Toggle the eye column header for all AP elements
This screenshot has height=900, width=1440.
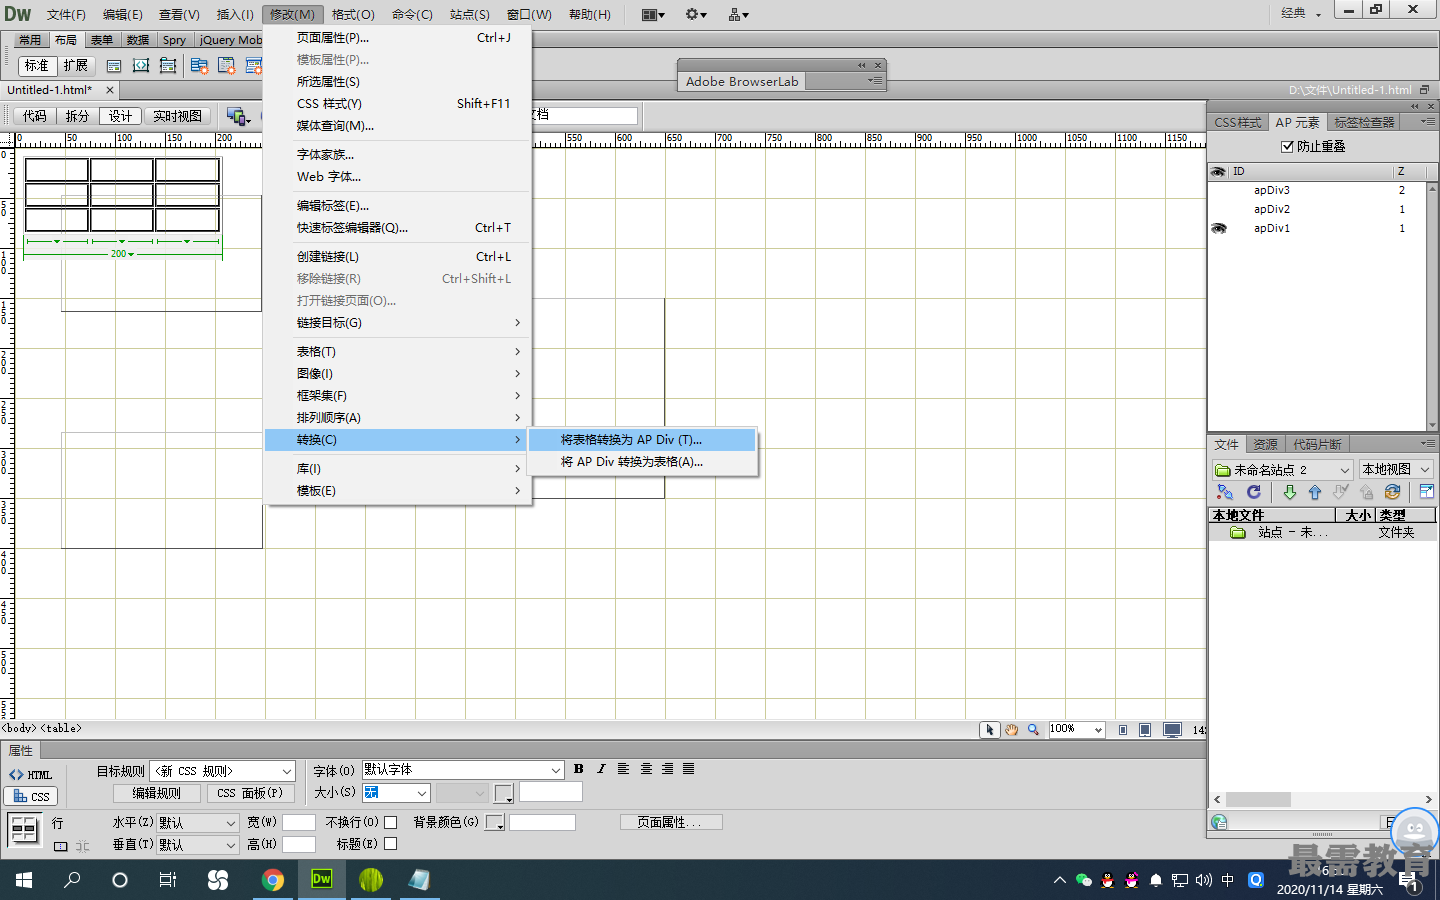1218,171
